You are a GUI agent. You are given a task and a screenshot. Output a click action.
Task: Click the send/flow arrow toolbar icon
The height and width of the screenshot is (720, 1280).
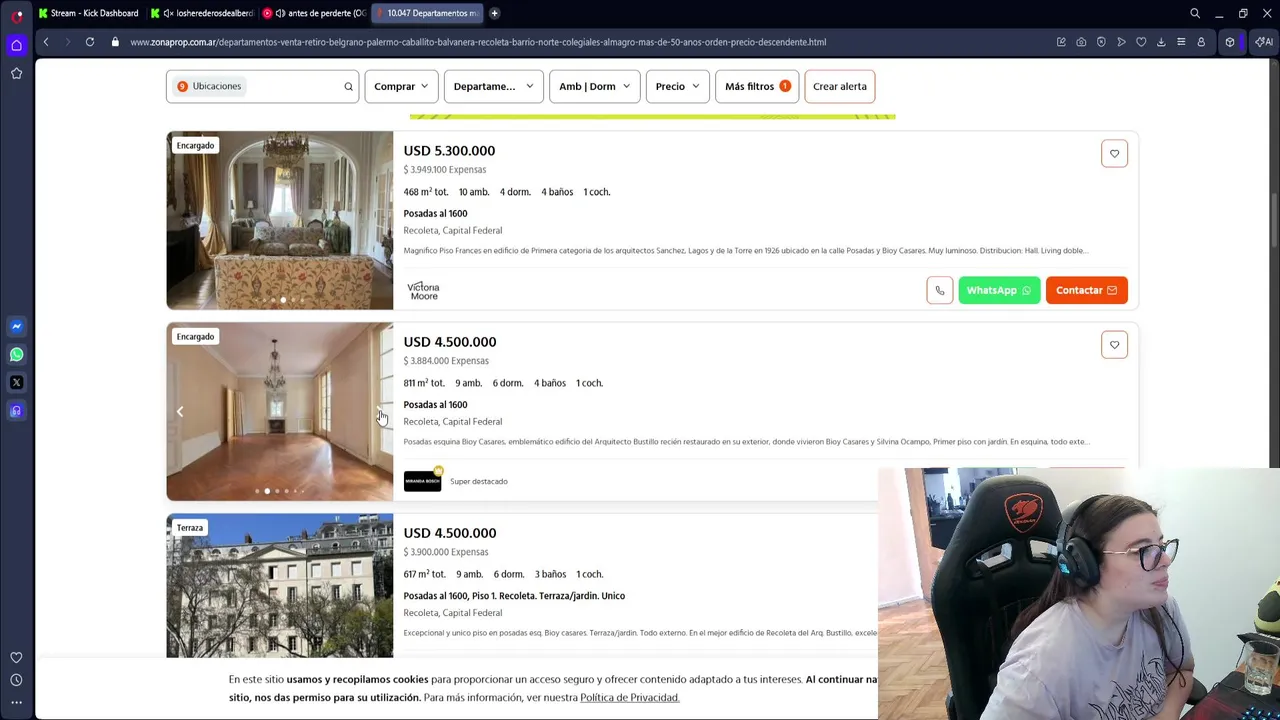tap(1121, 42)
